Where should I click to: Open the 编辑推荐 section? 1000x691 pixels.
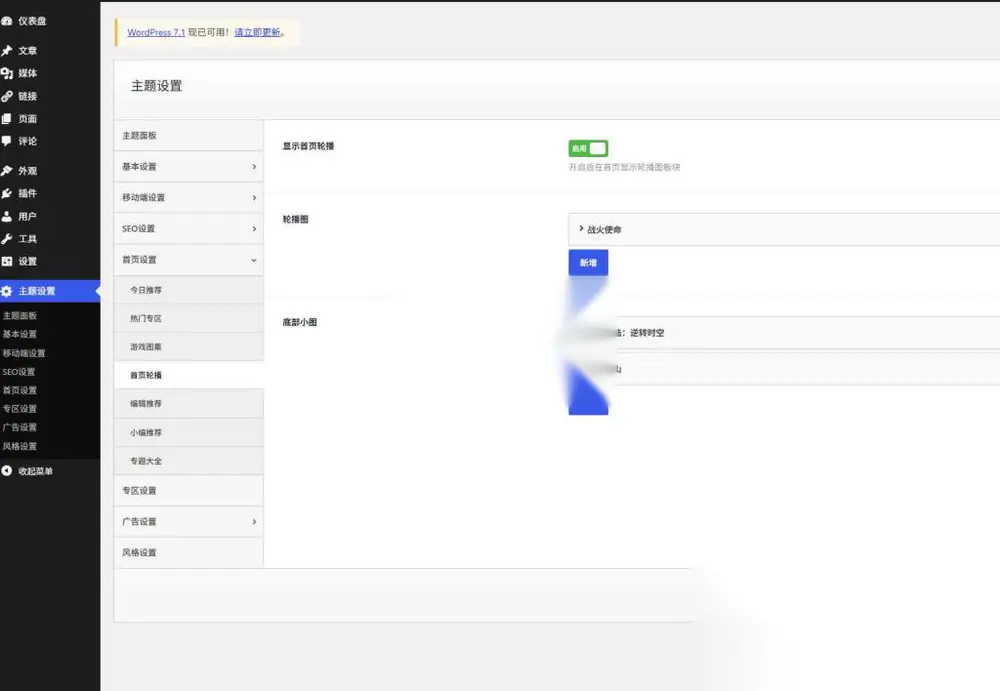pyautogui.click(x=189, y=404)
